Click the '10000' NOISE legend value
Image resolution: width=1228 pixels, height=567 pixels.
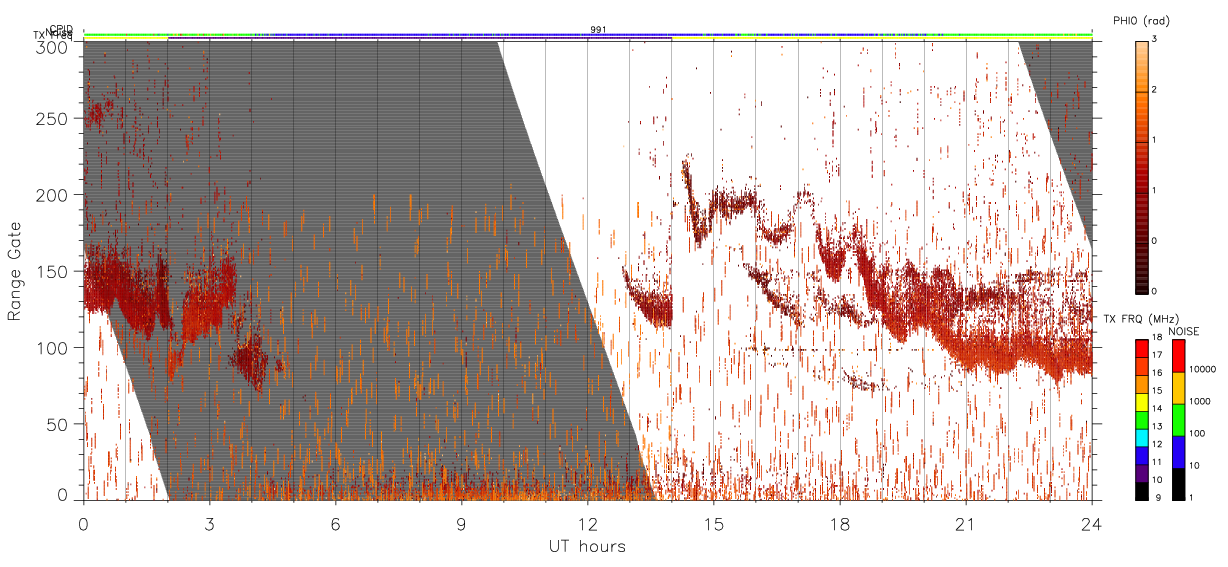tap(1204, 369)
